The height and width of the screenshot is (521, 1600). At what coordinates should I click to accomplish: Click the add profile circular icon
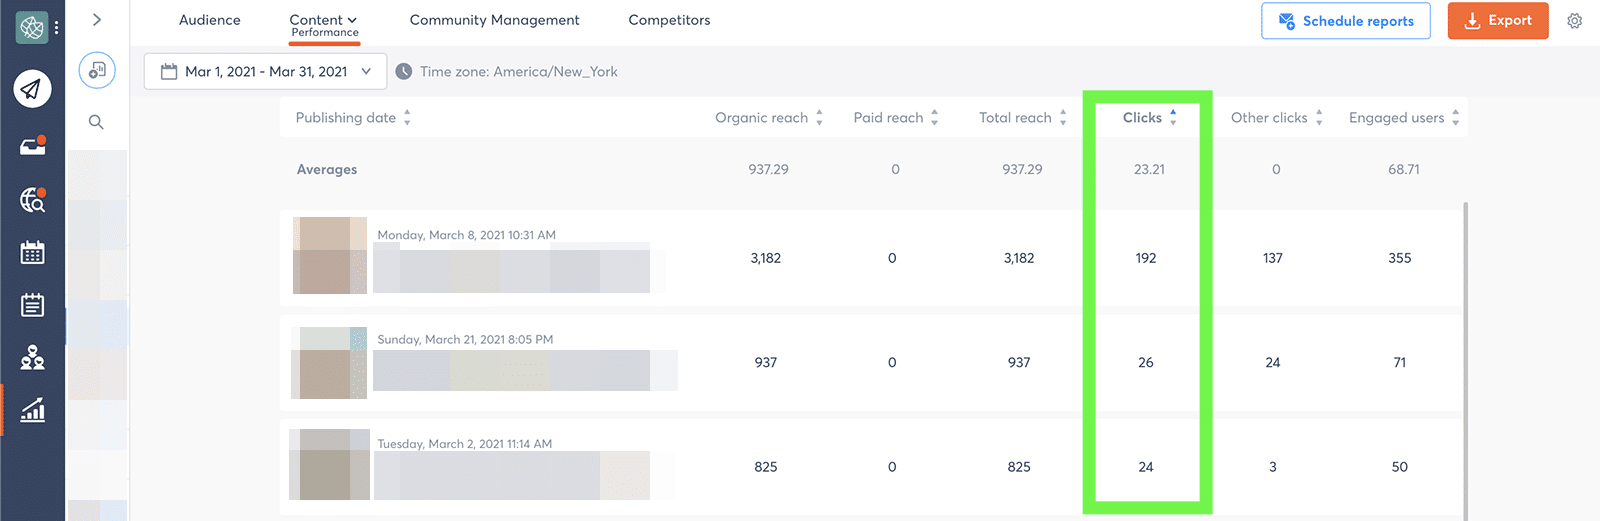tap(97, 70)
